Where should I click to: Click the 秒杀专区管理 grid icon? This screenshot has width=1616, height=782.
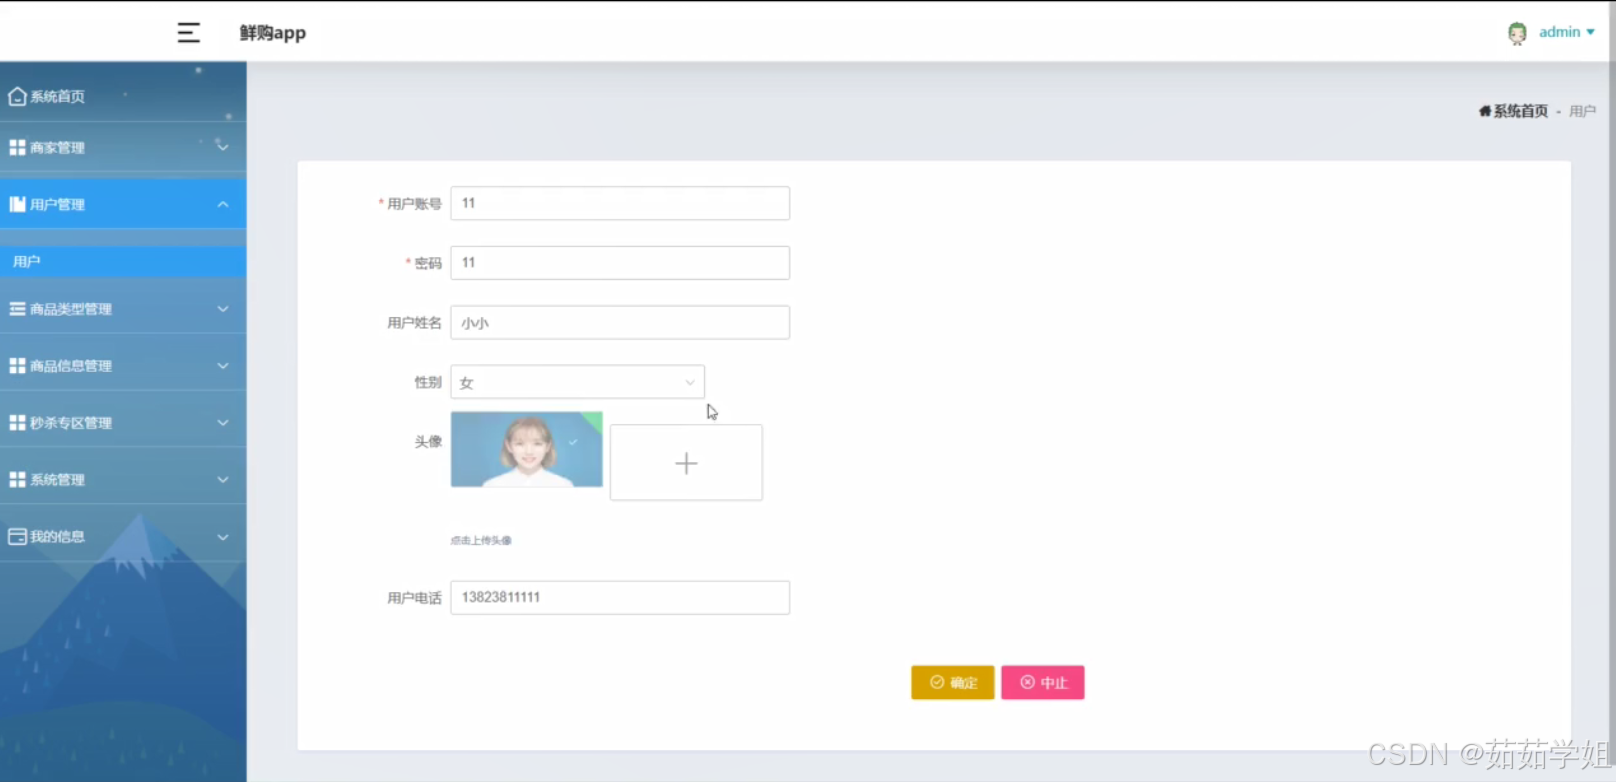point(17,423)
